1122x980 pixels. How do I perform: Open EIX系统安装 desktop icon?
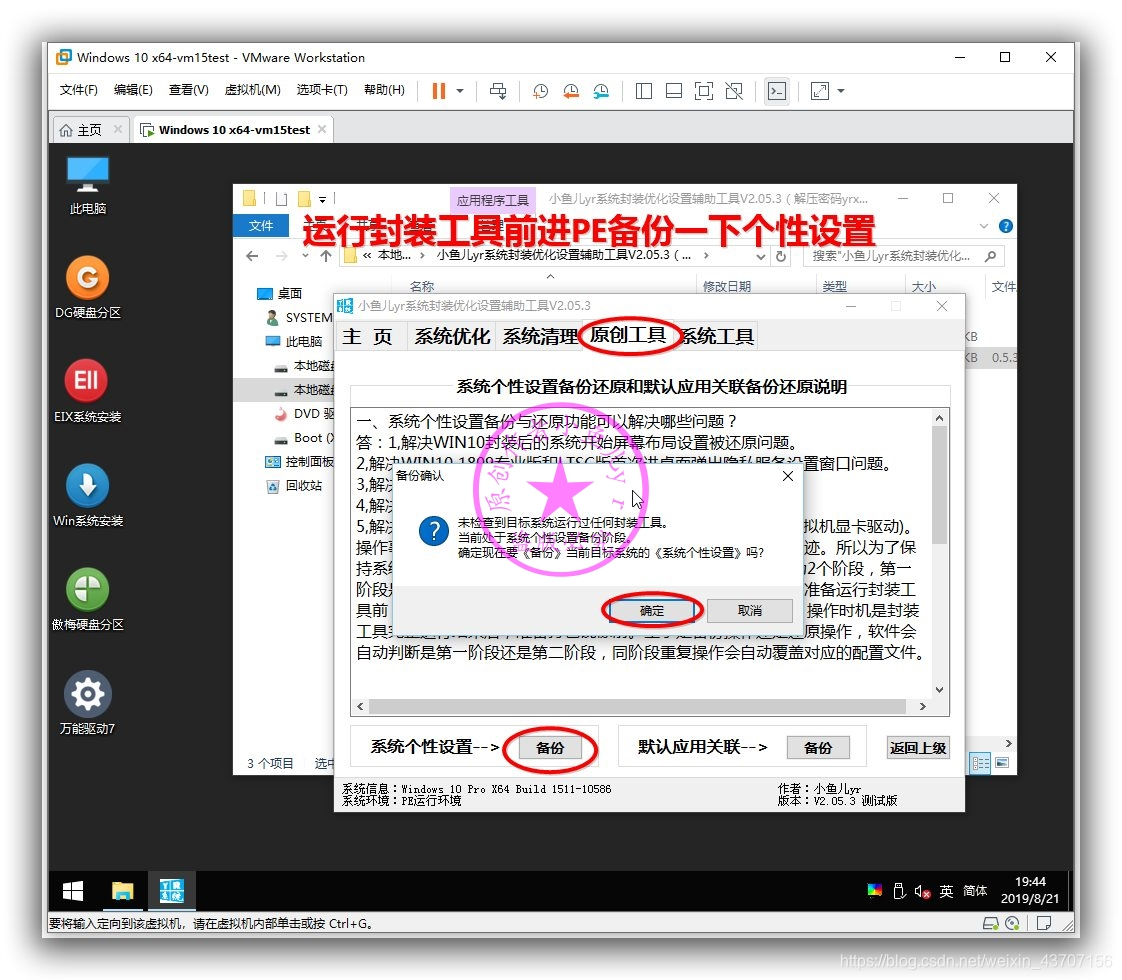(87, 391)
